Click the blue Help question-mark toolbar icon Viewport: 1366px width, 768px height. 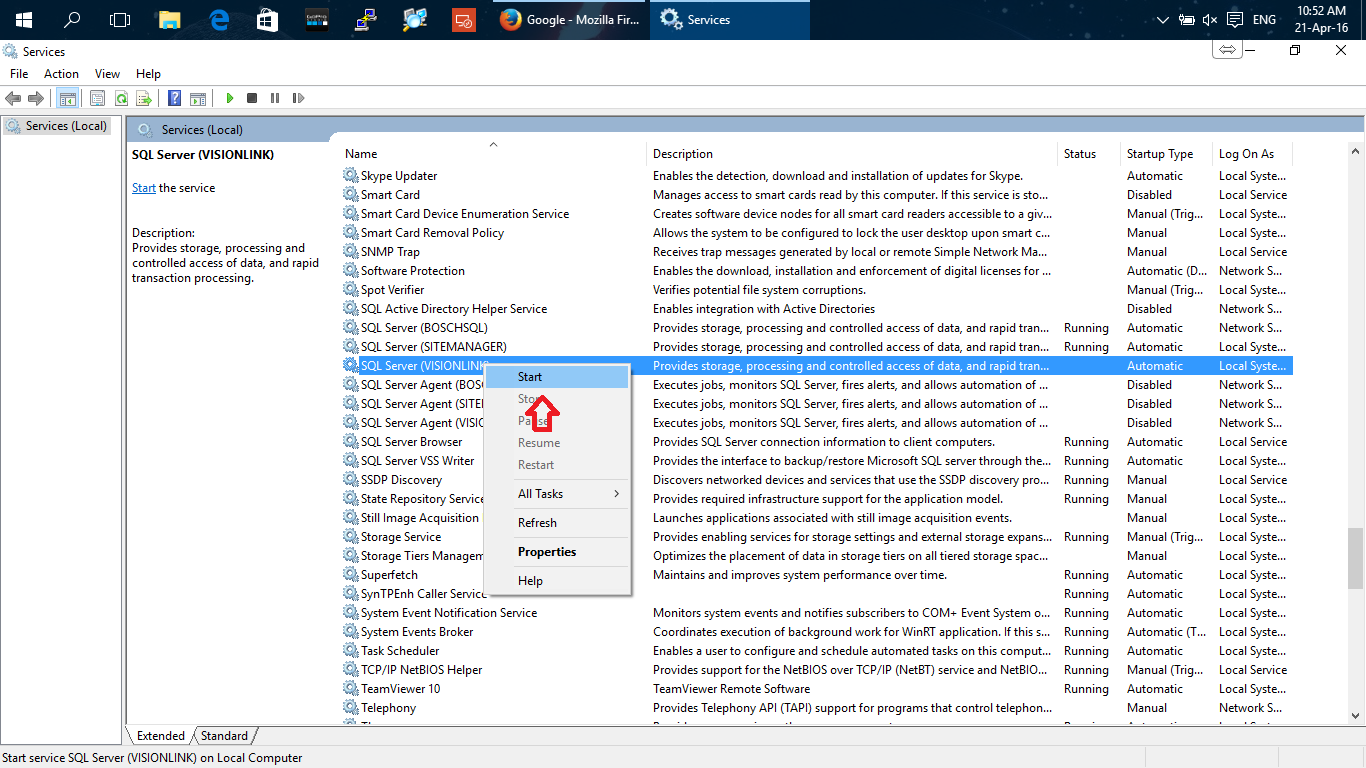click(x=175, y=98)
